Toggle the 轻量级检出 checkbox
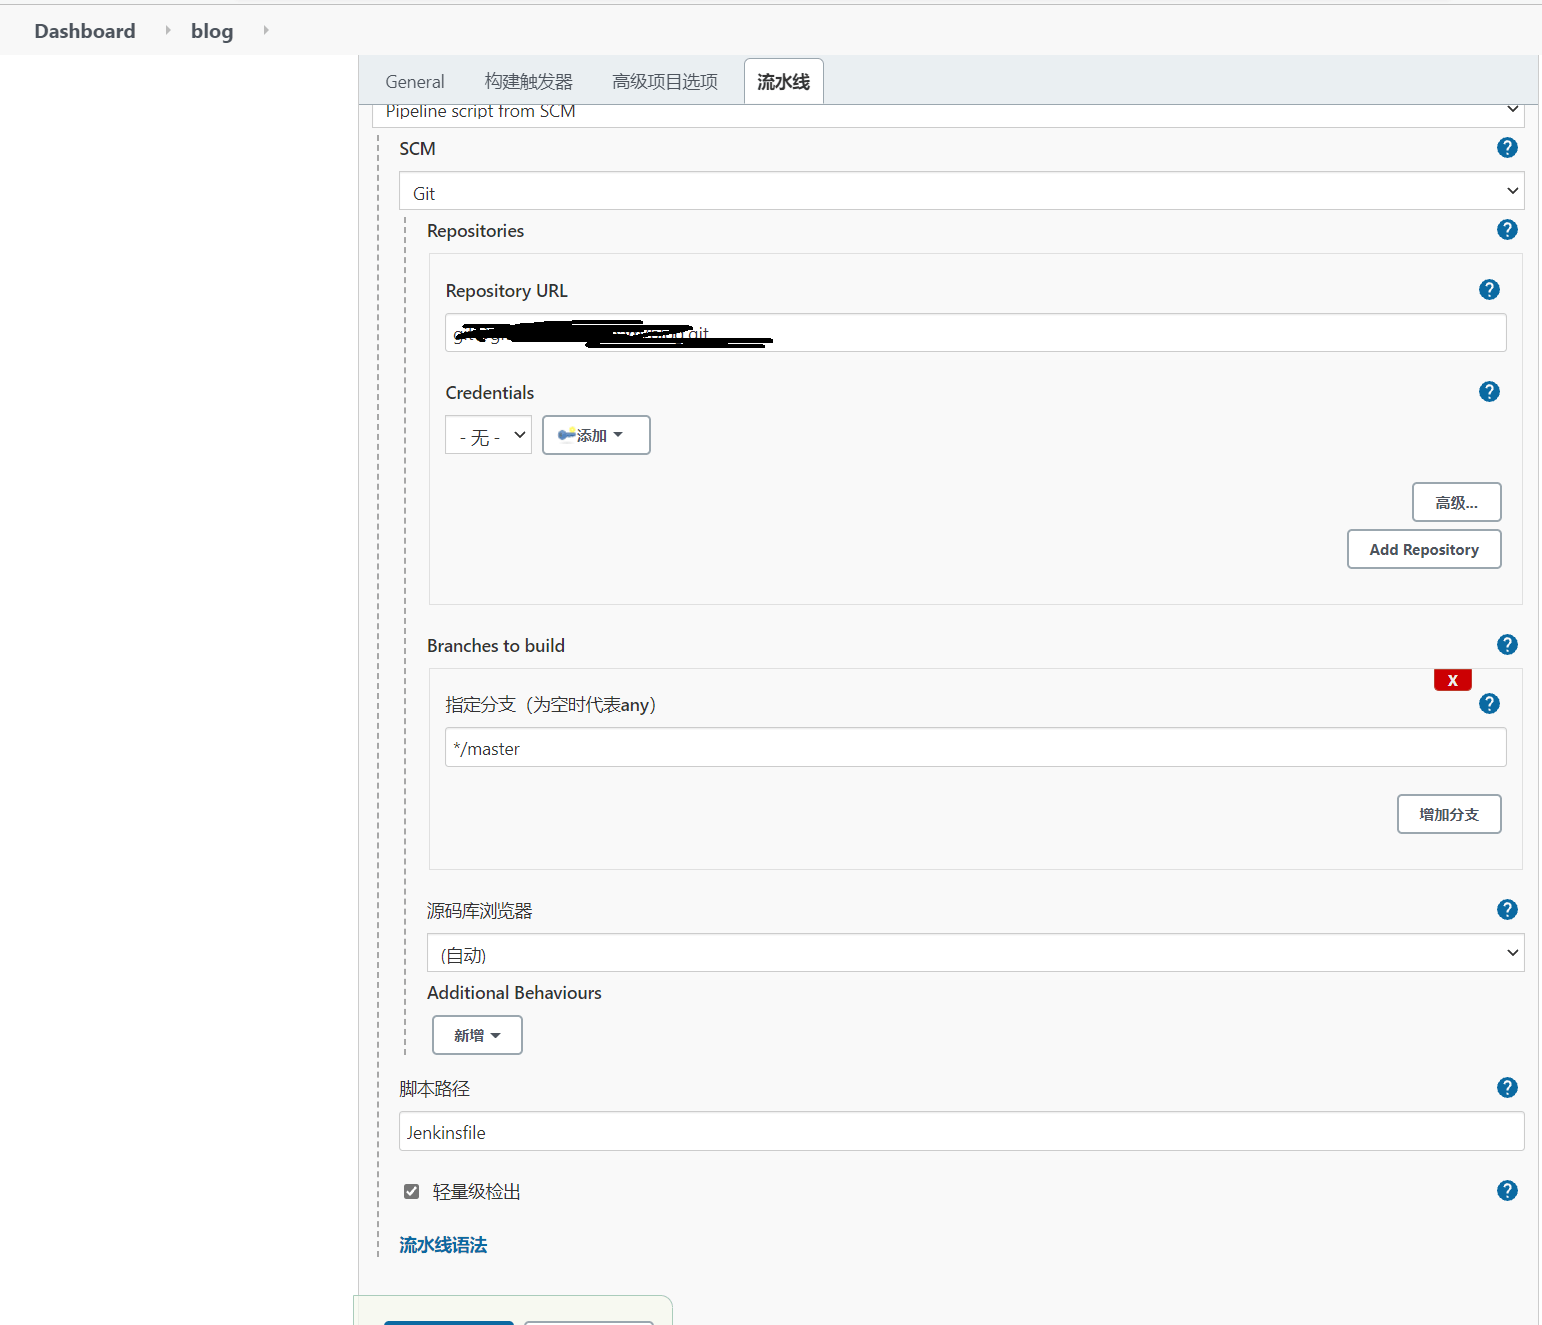This screenshot has height=1325, width=1542. click(x=411, y=1191)
